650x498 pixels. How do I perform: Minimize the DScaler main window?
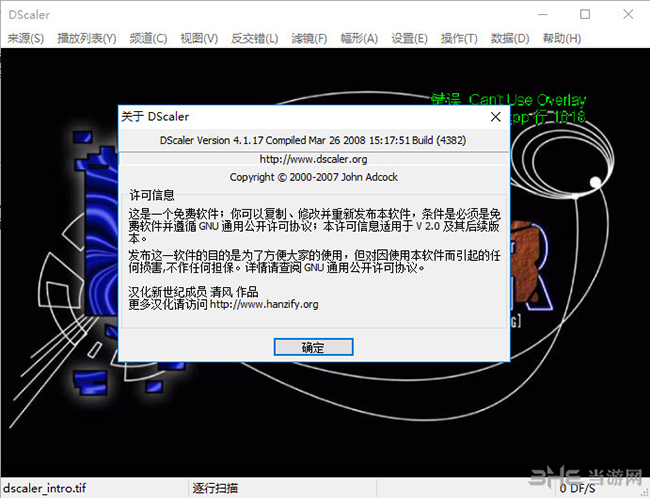(543, 15)
